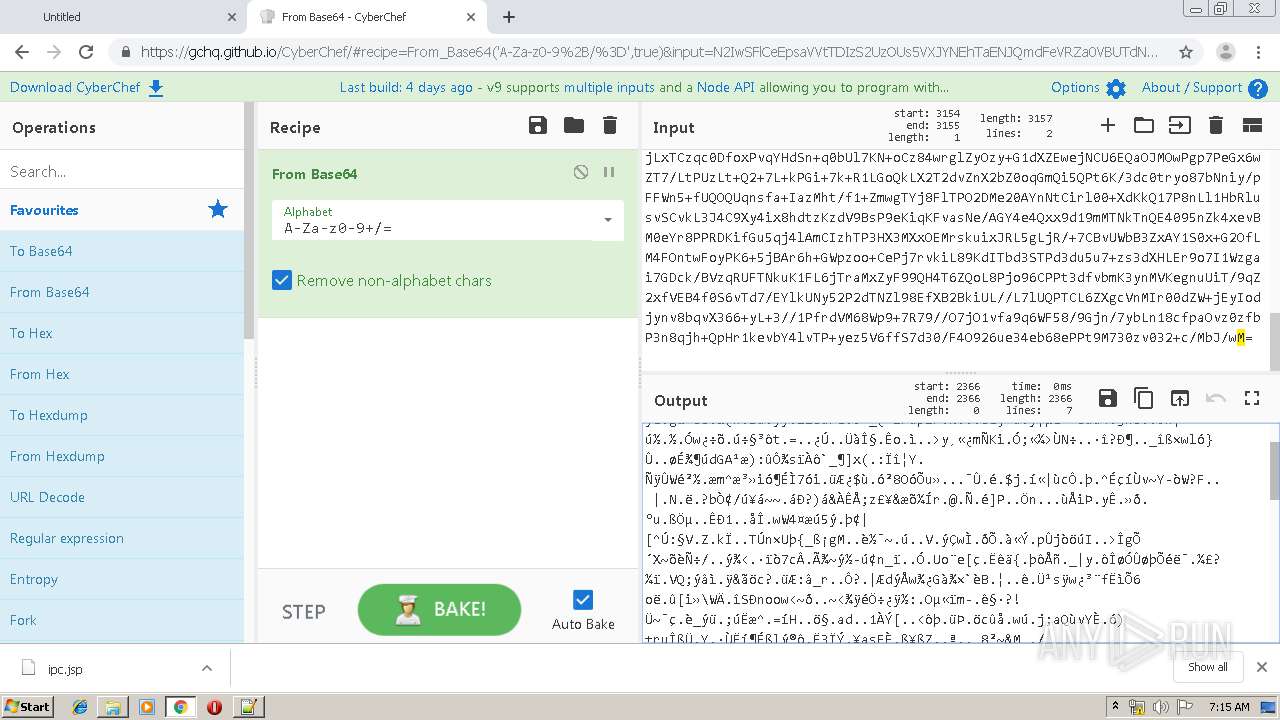Click Show all downloads button
The width and height of the screenshot is (1280, 720).
[1207, 667]
